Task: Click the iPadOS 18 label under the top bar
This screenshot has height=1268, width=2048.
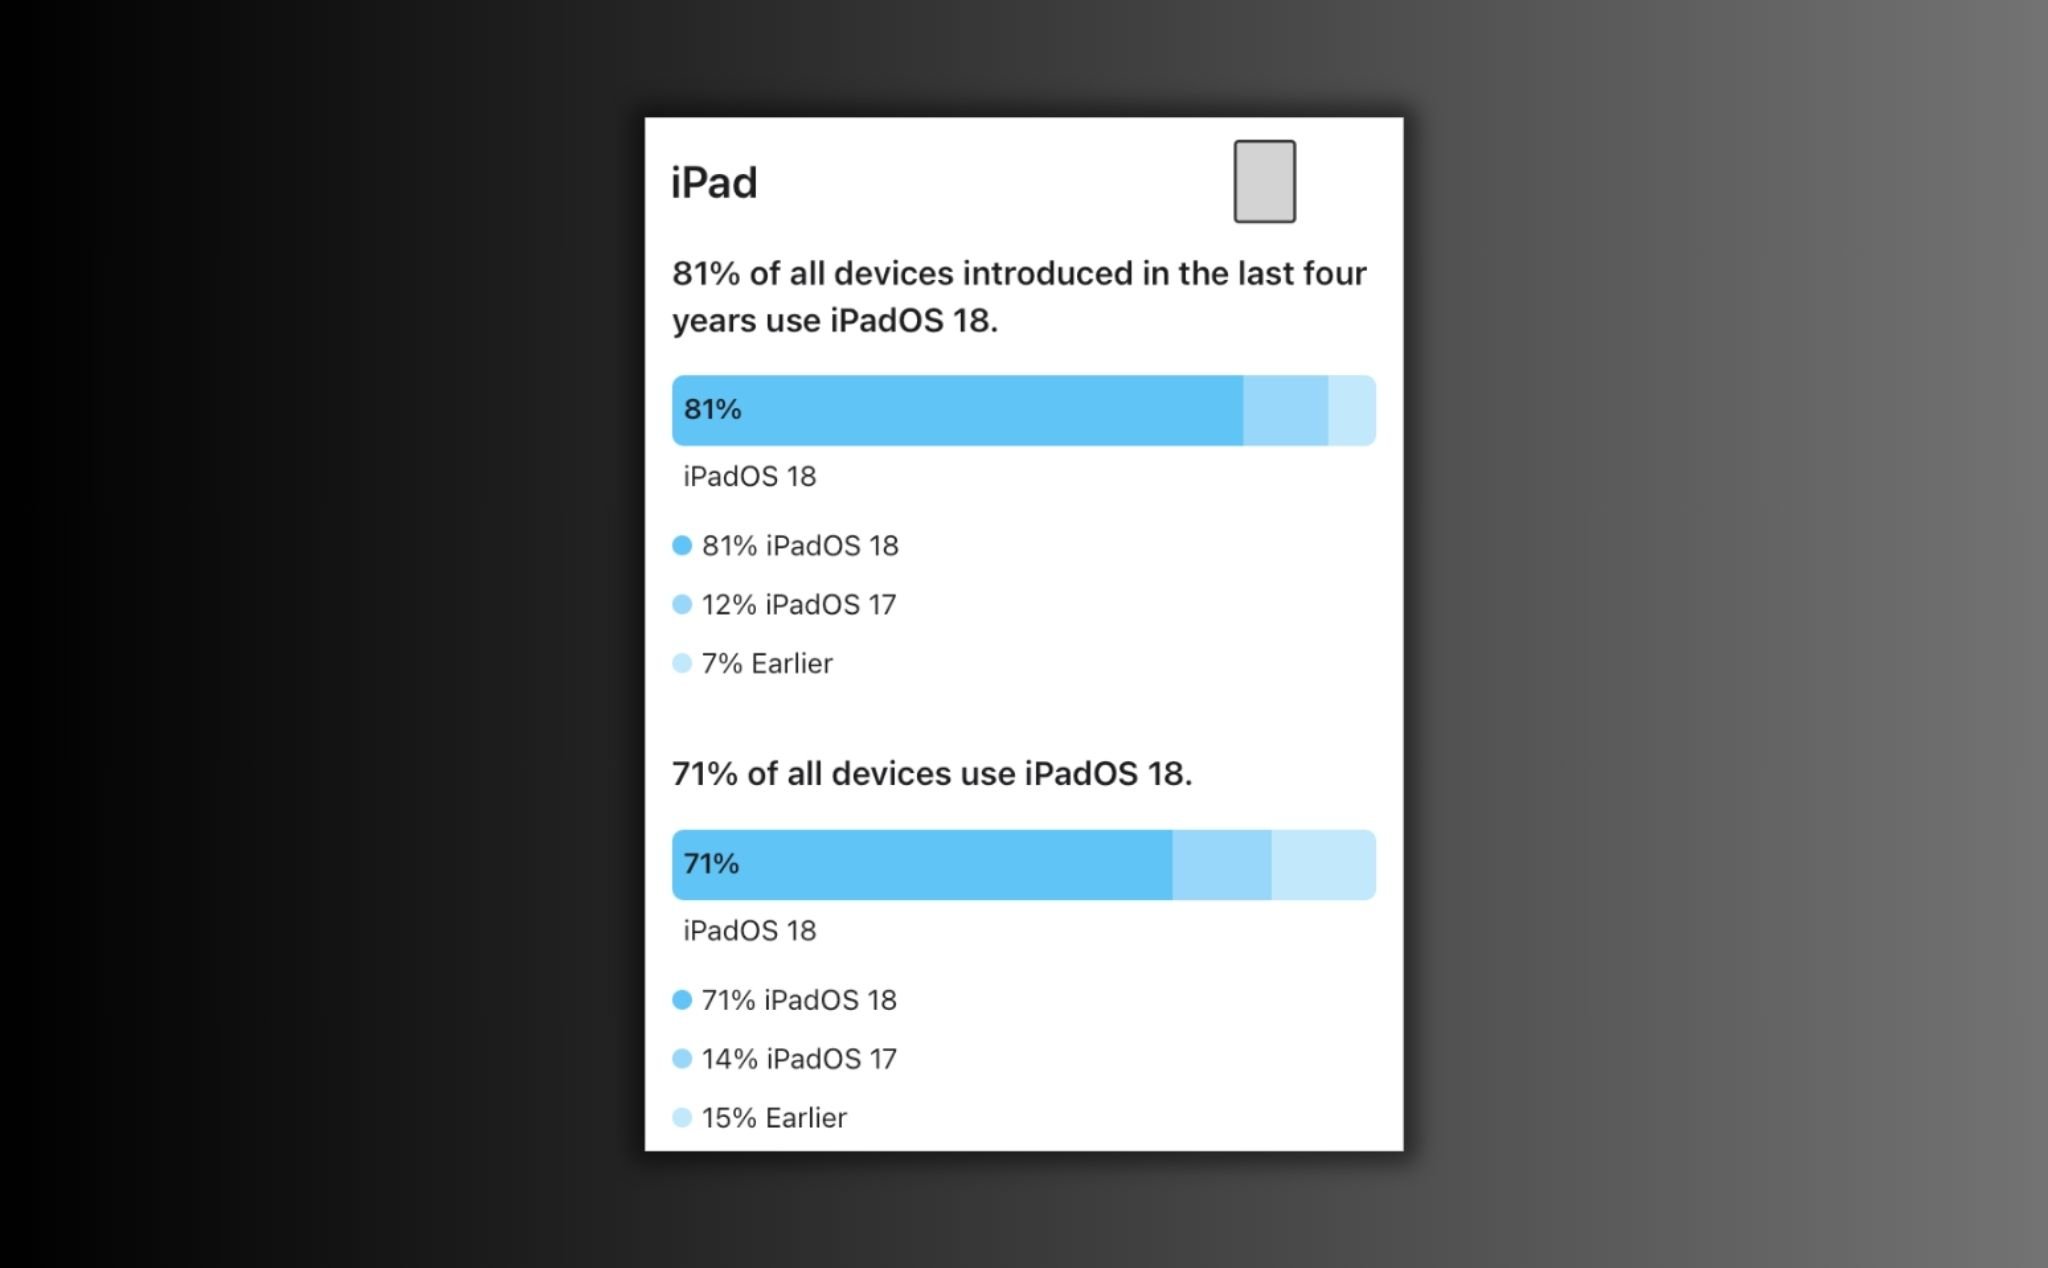Action: 750,476
